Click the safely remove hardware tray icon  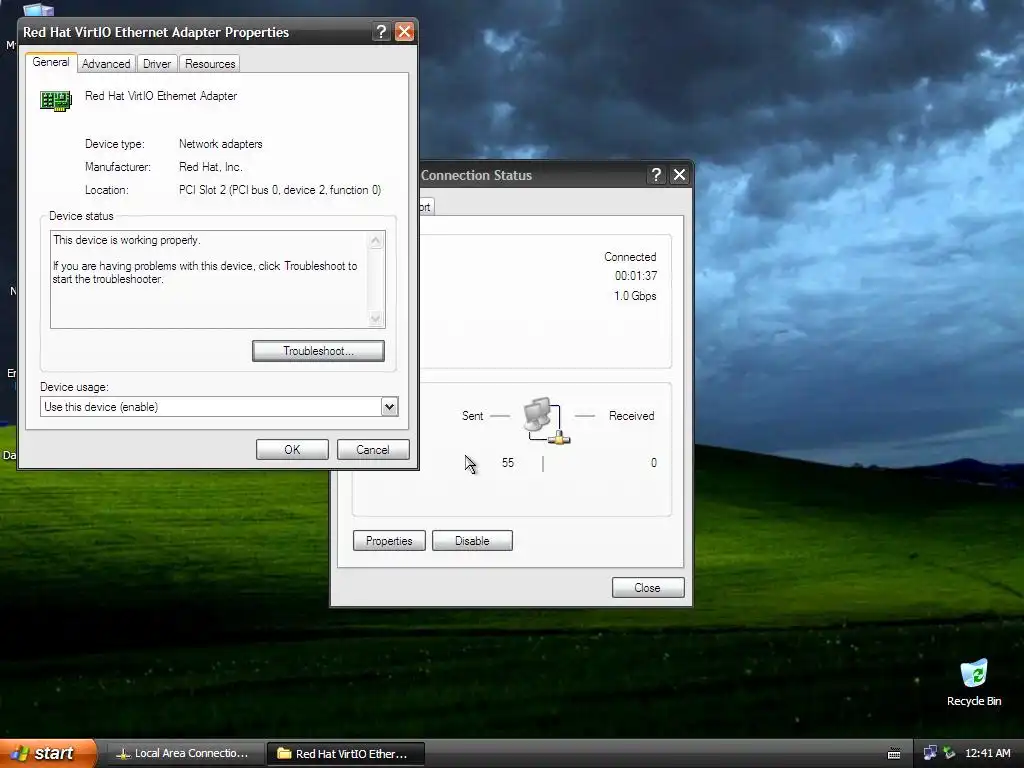pos(950,753)
